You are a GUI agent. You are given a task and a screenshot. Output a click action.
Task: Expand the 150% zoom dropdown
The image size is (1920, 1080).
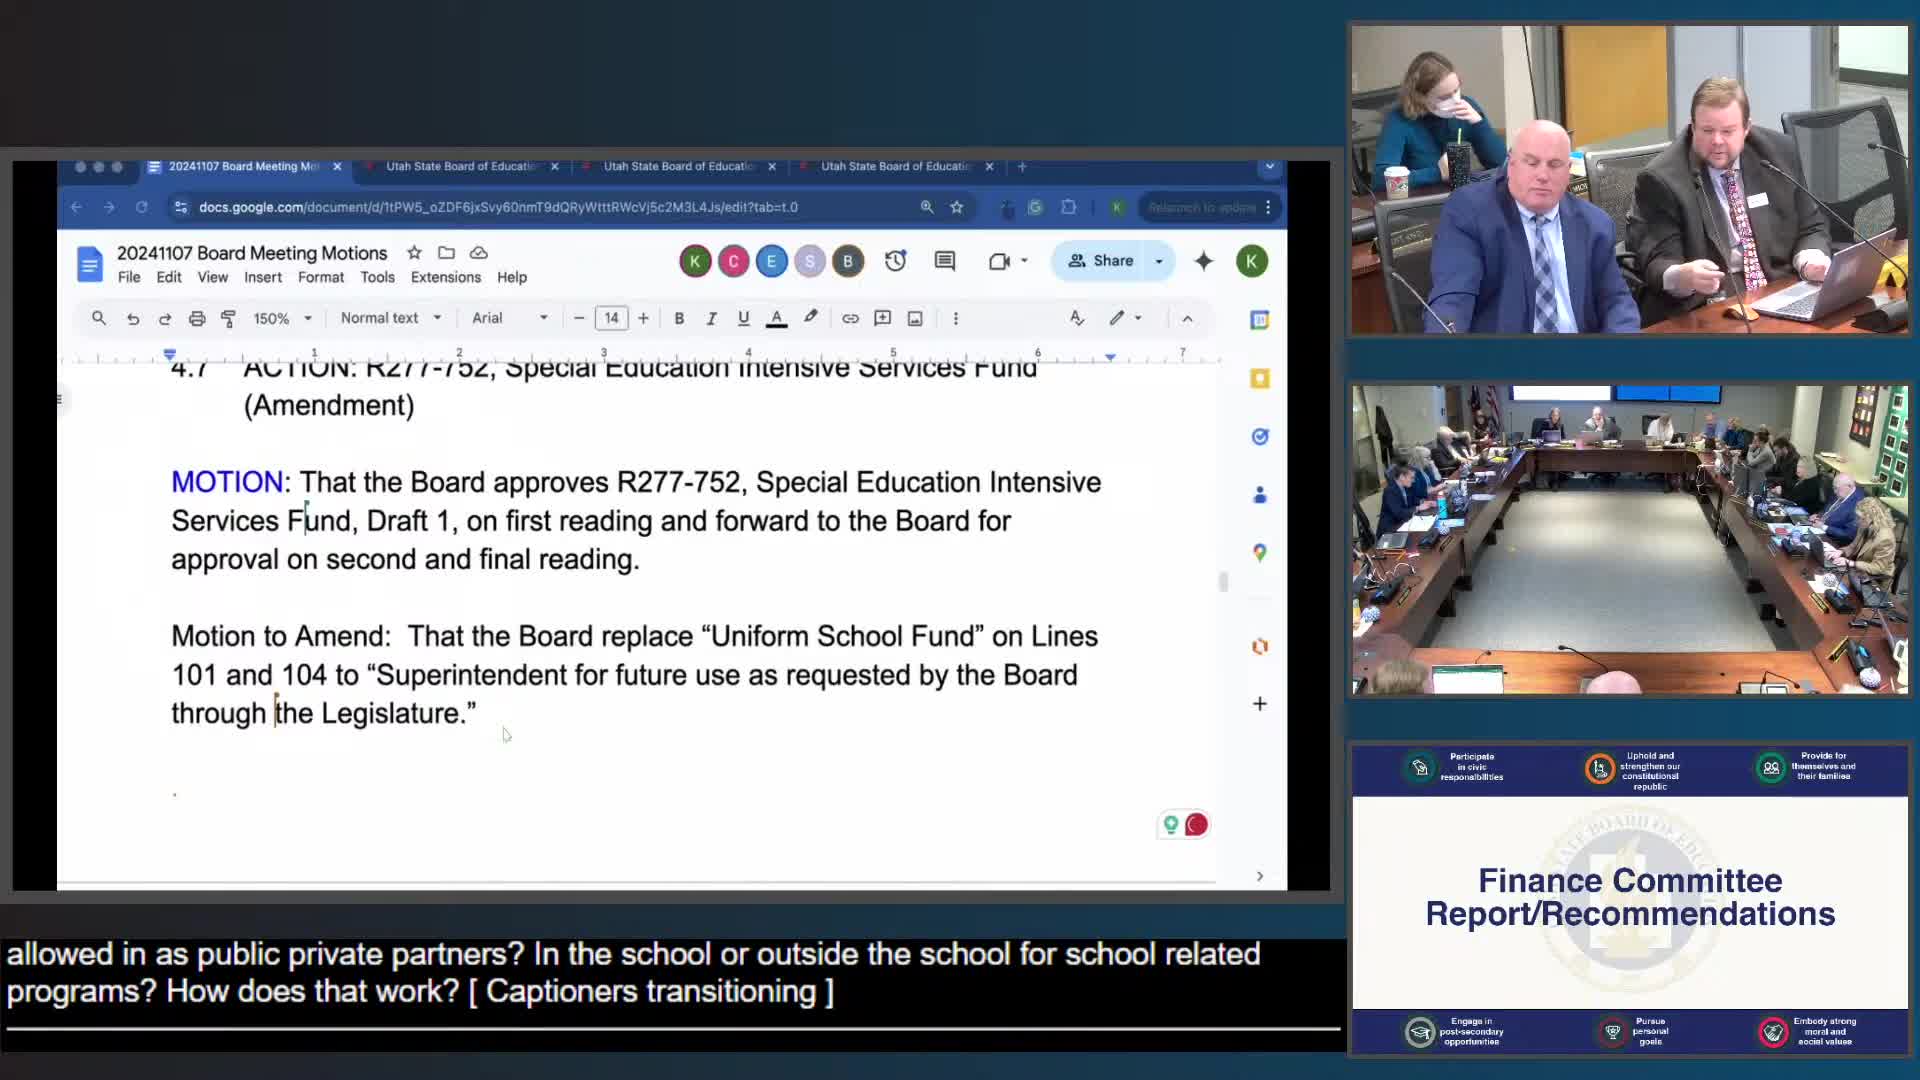pyautogui.click(x=282, y=318)
